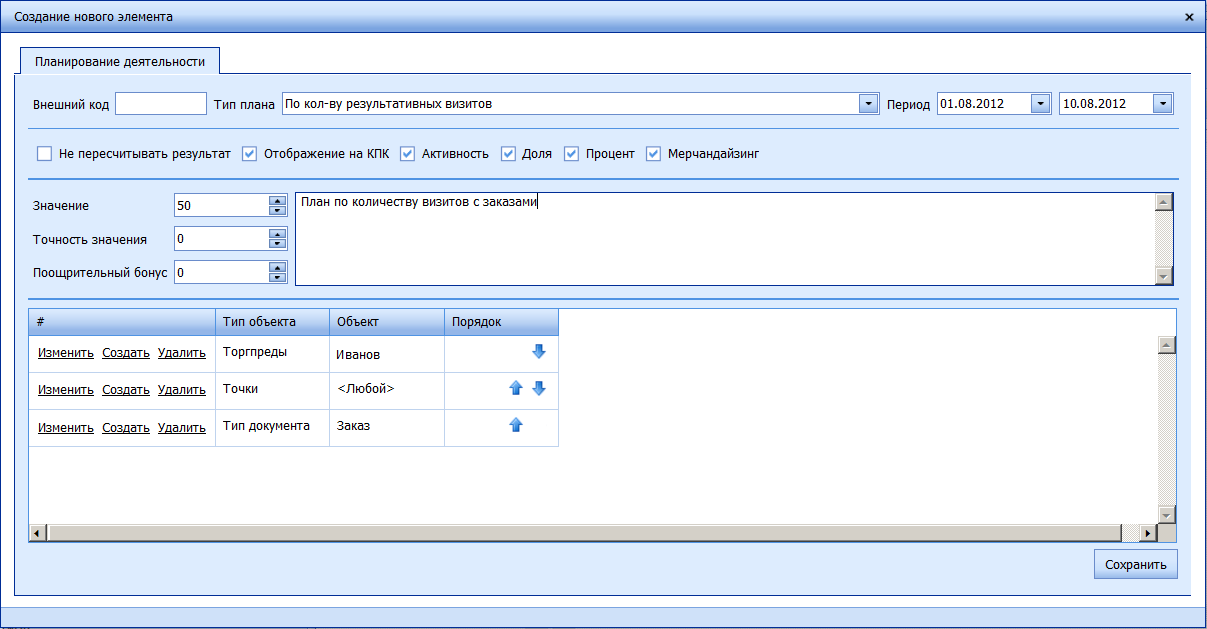This screenshot has height=629, width=1207.
Task: Close the Создание нового элемента dialog
Action: (x=1189, y=17)
